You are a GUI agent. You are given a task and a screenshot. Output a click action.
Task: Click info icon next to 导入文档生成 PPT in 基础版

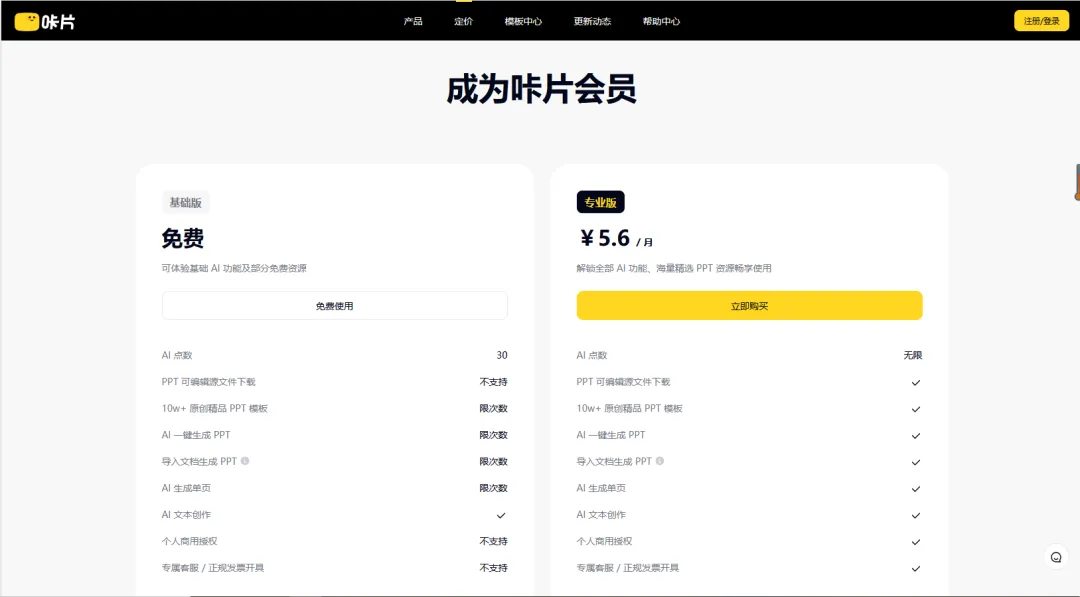click(245, 461)
